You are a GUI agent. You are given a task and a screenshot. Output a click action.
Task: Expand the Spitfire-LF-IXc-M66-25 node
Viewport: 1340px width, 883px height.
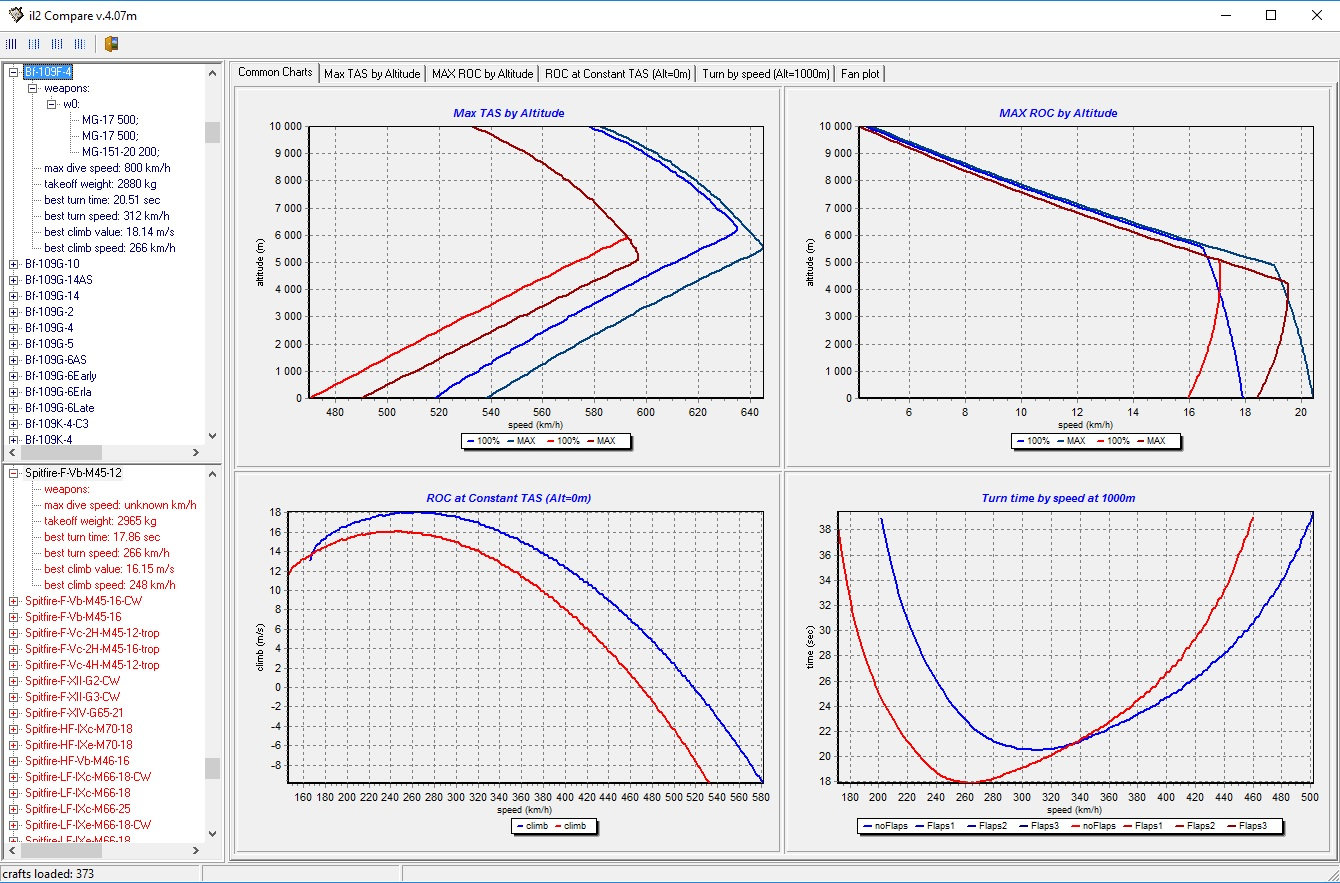point(14,809)
